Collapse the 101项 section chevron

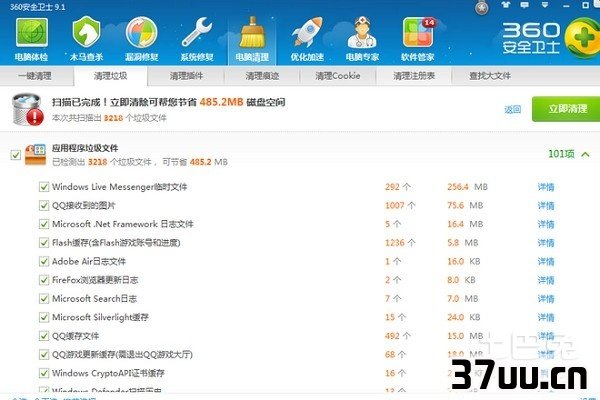point(585,154)
